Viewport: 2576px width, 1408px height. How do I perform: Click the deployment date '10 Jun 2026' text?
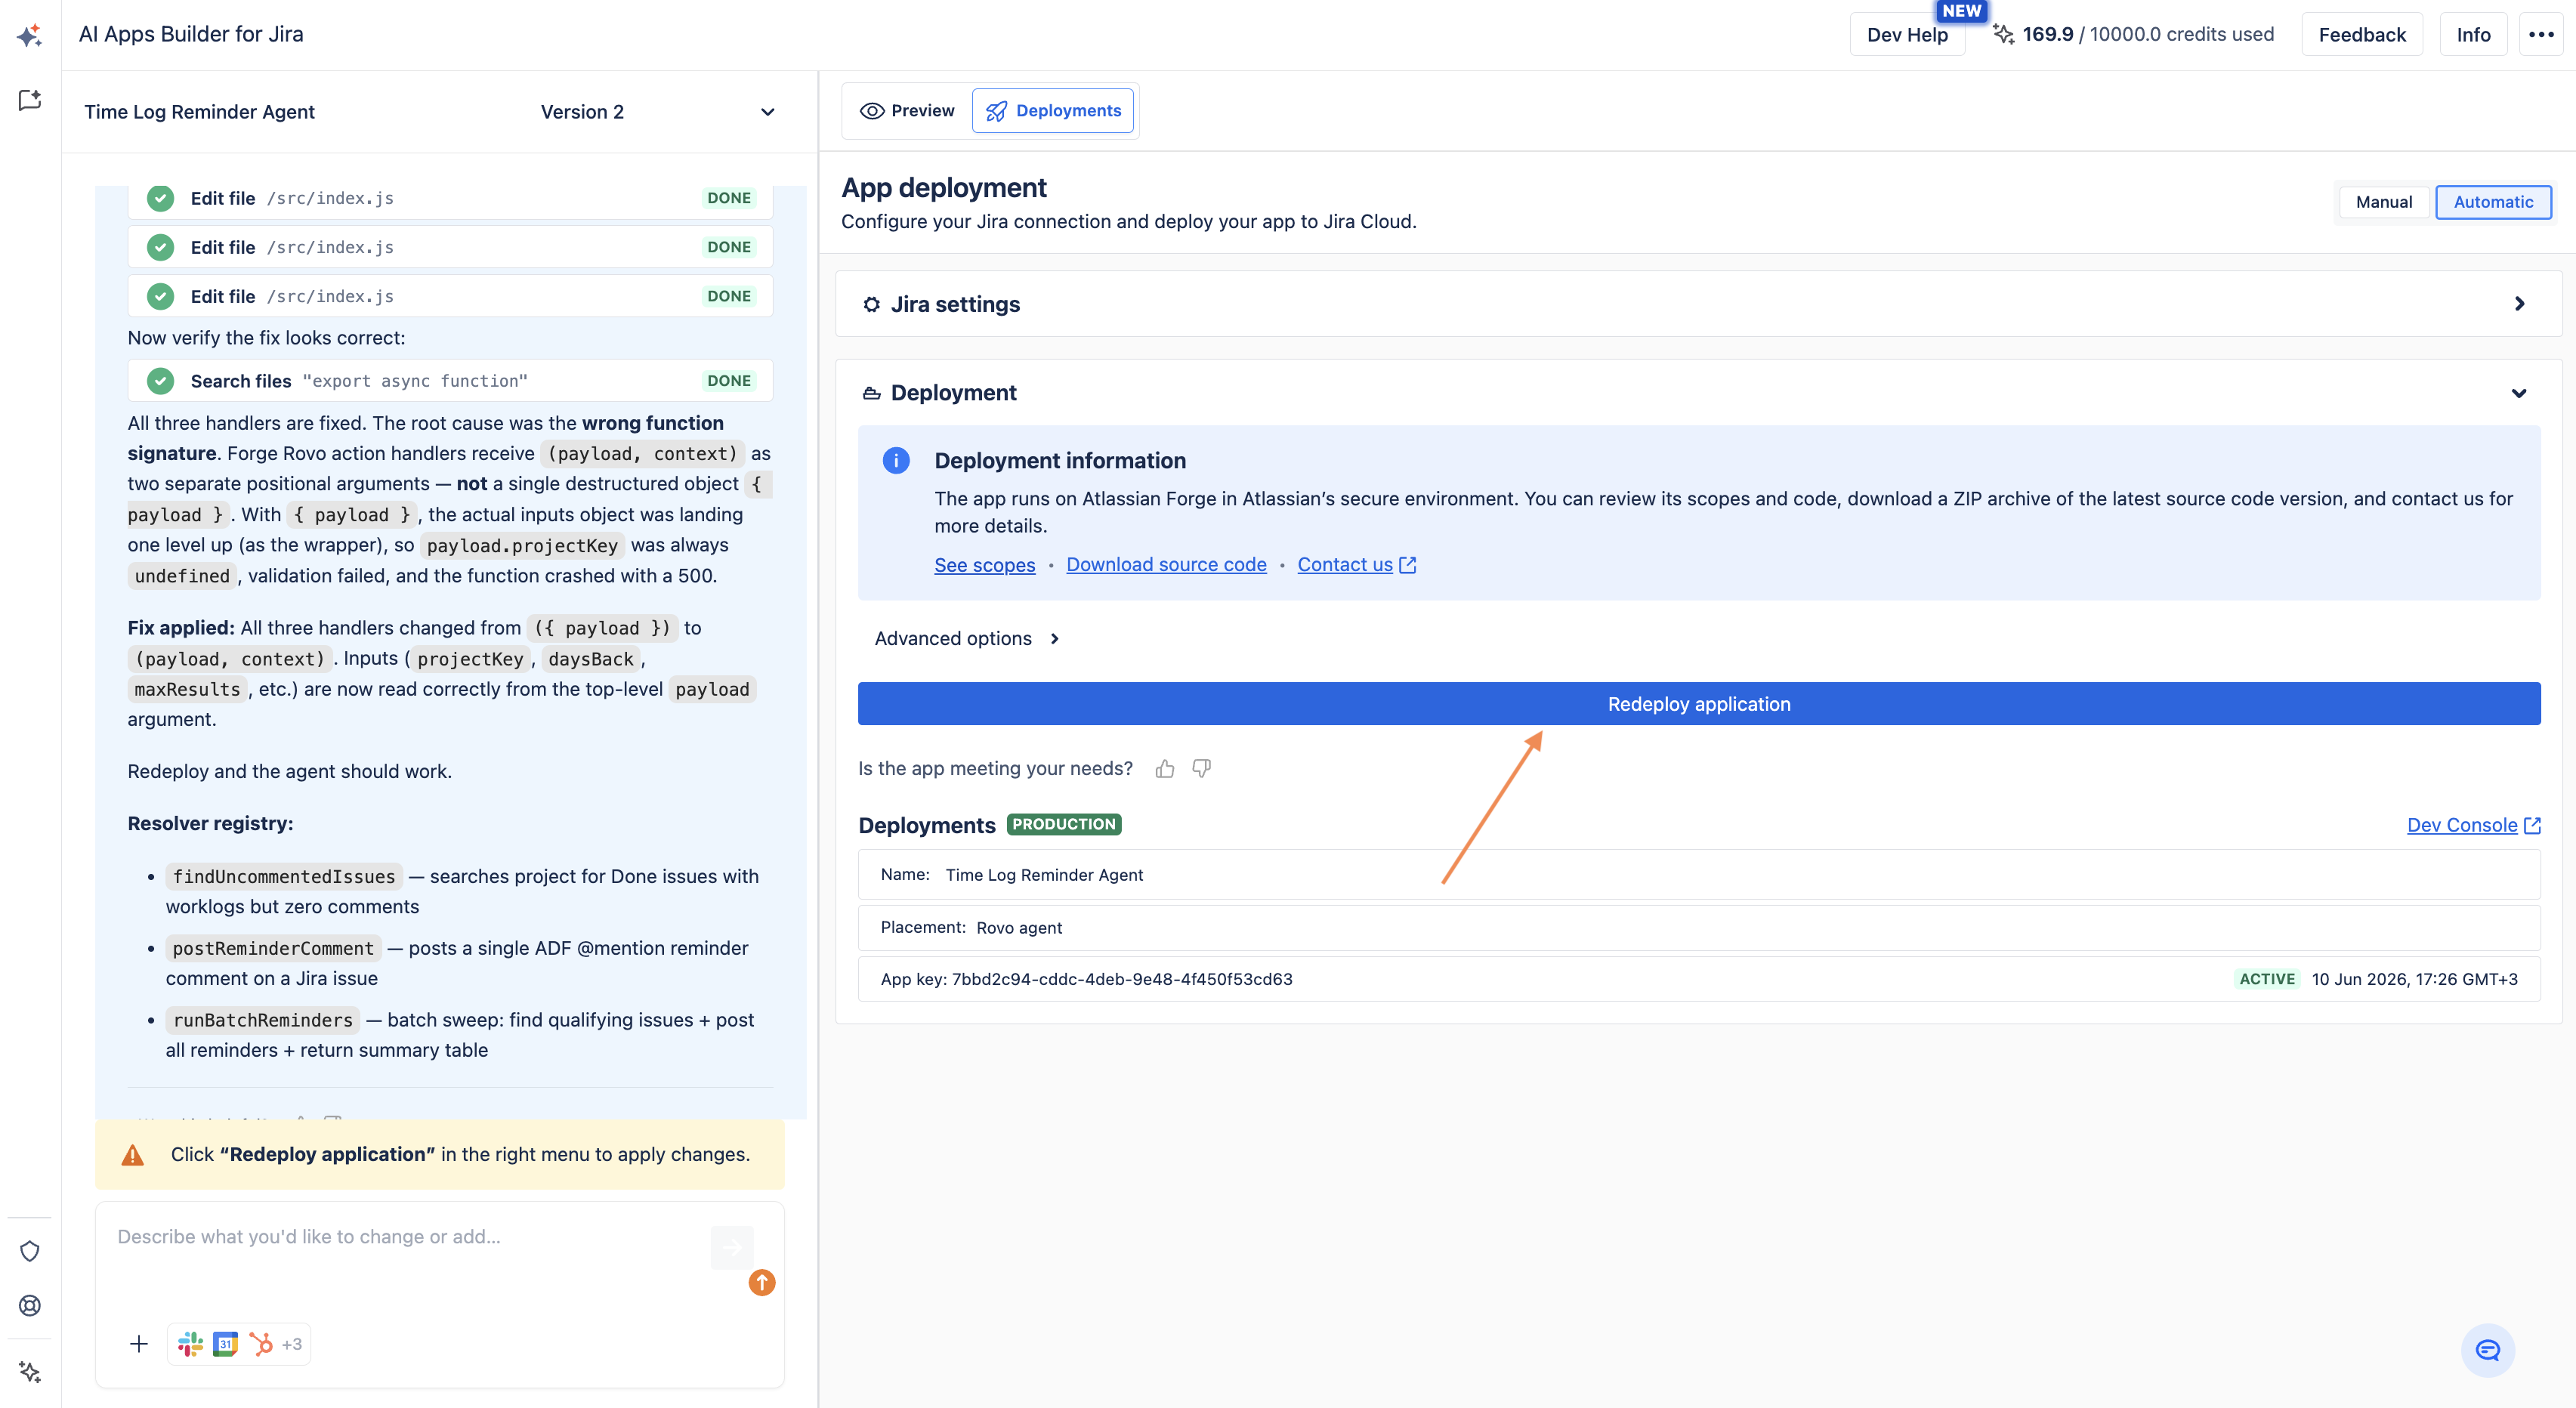[2415, 979]
